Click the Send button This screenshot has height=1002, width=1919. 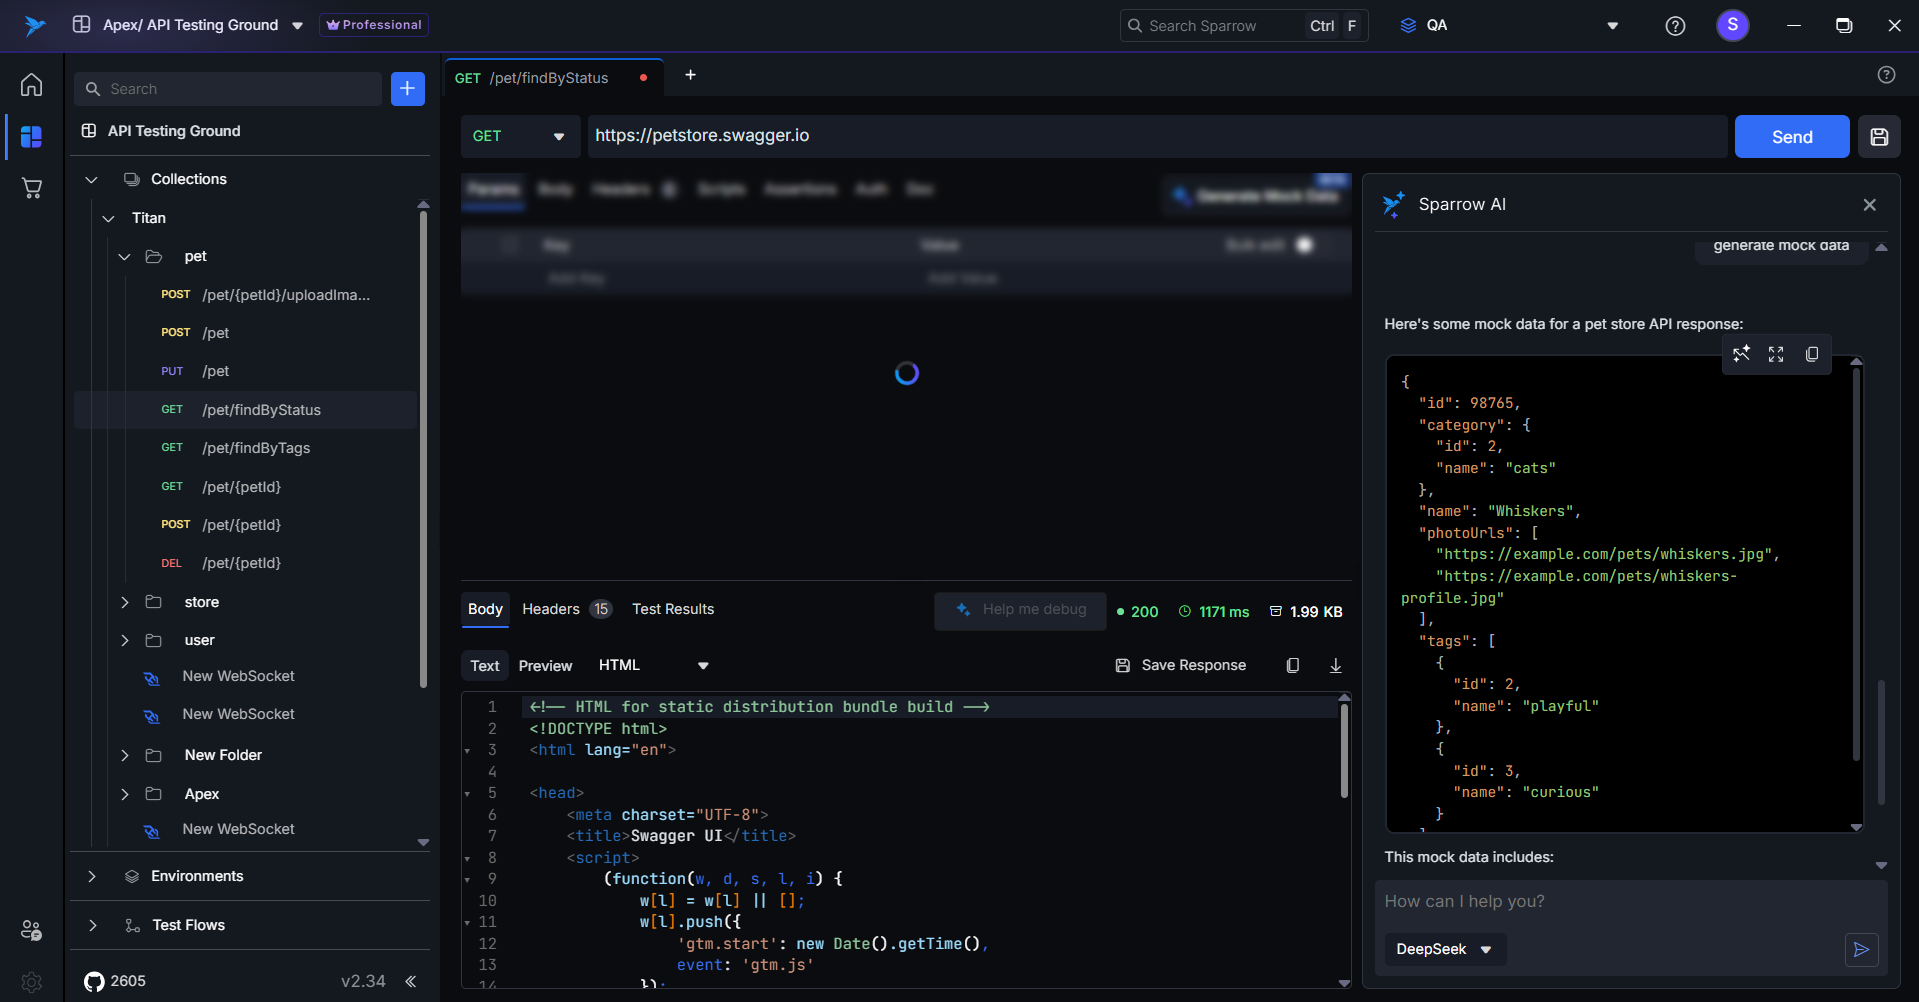(1791, 137)
